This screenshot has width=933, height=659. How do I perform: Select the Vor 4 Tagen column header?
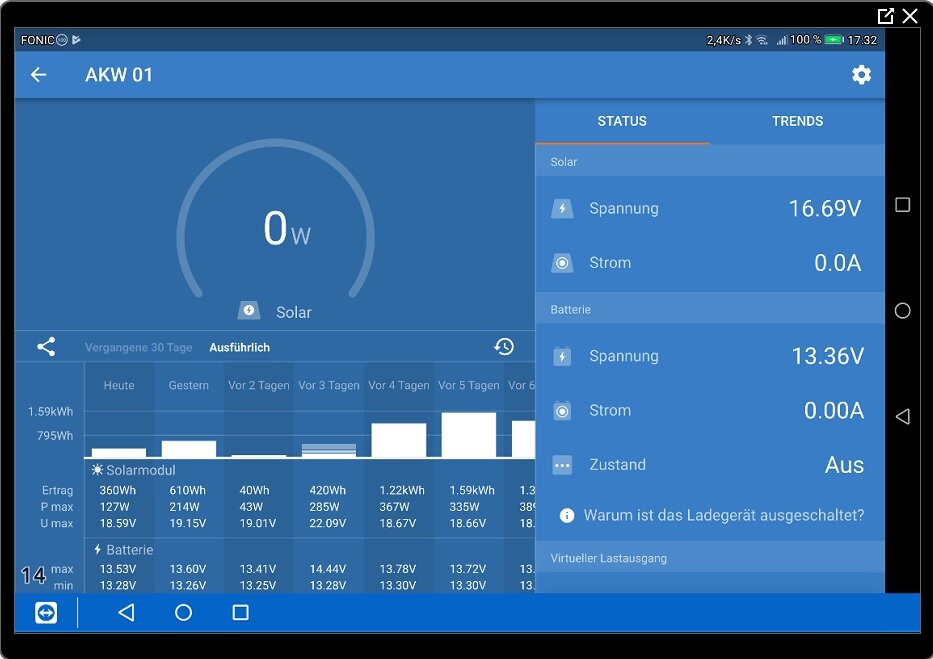click(399, 385)
